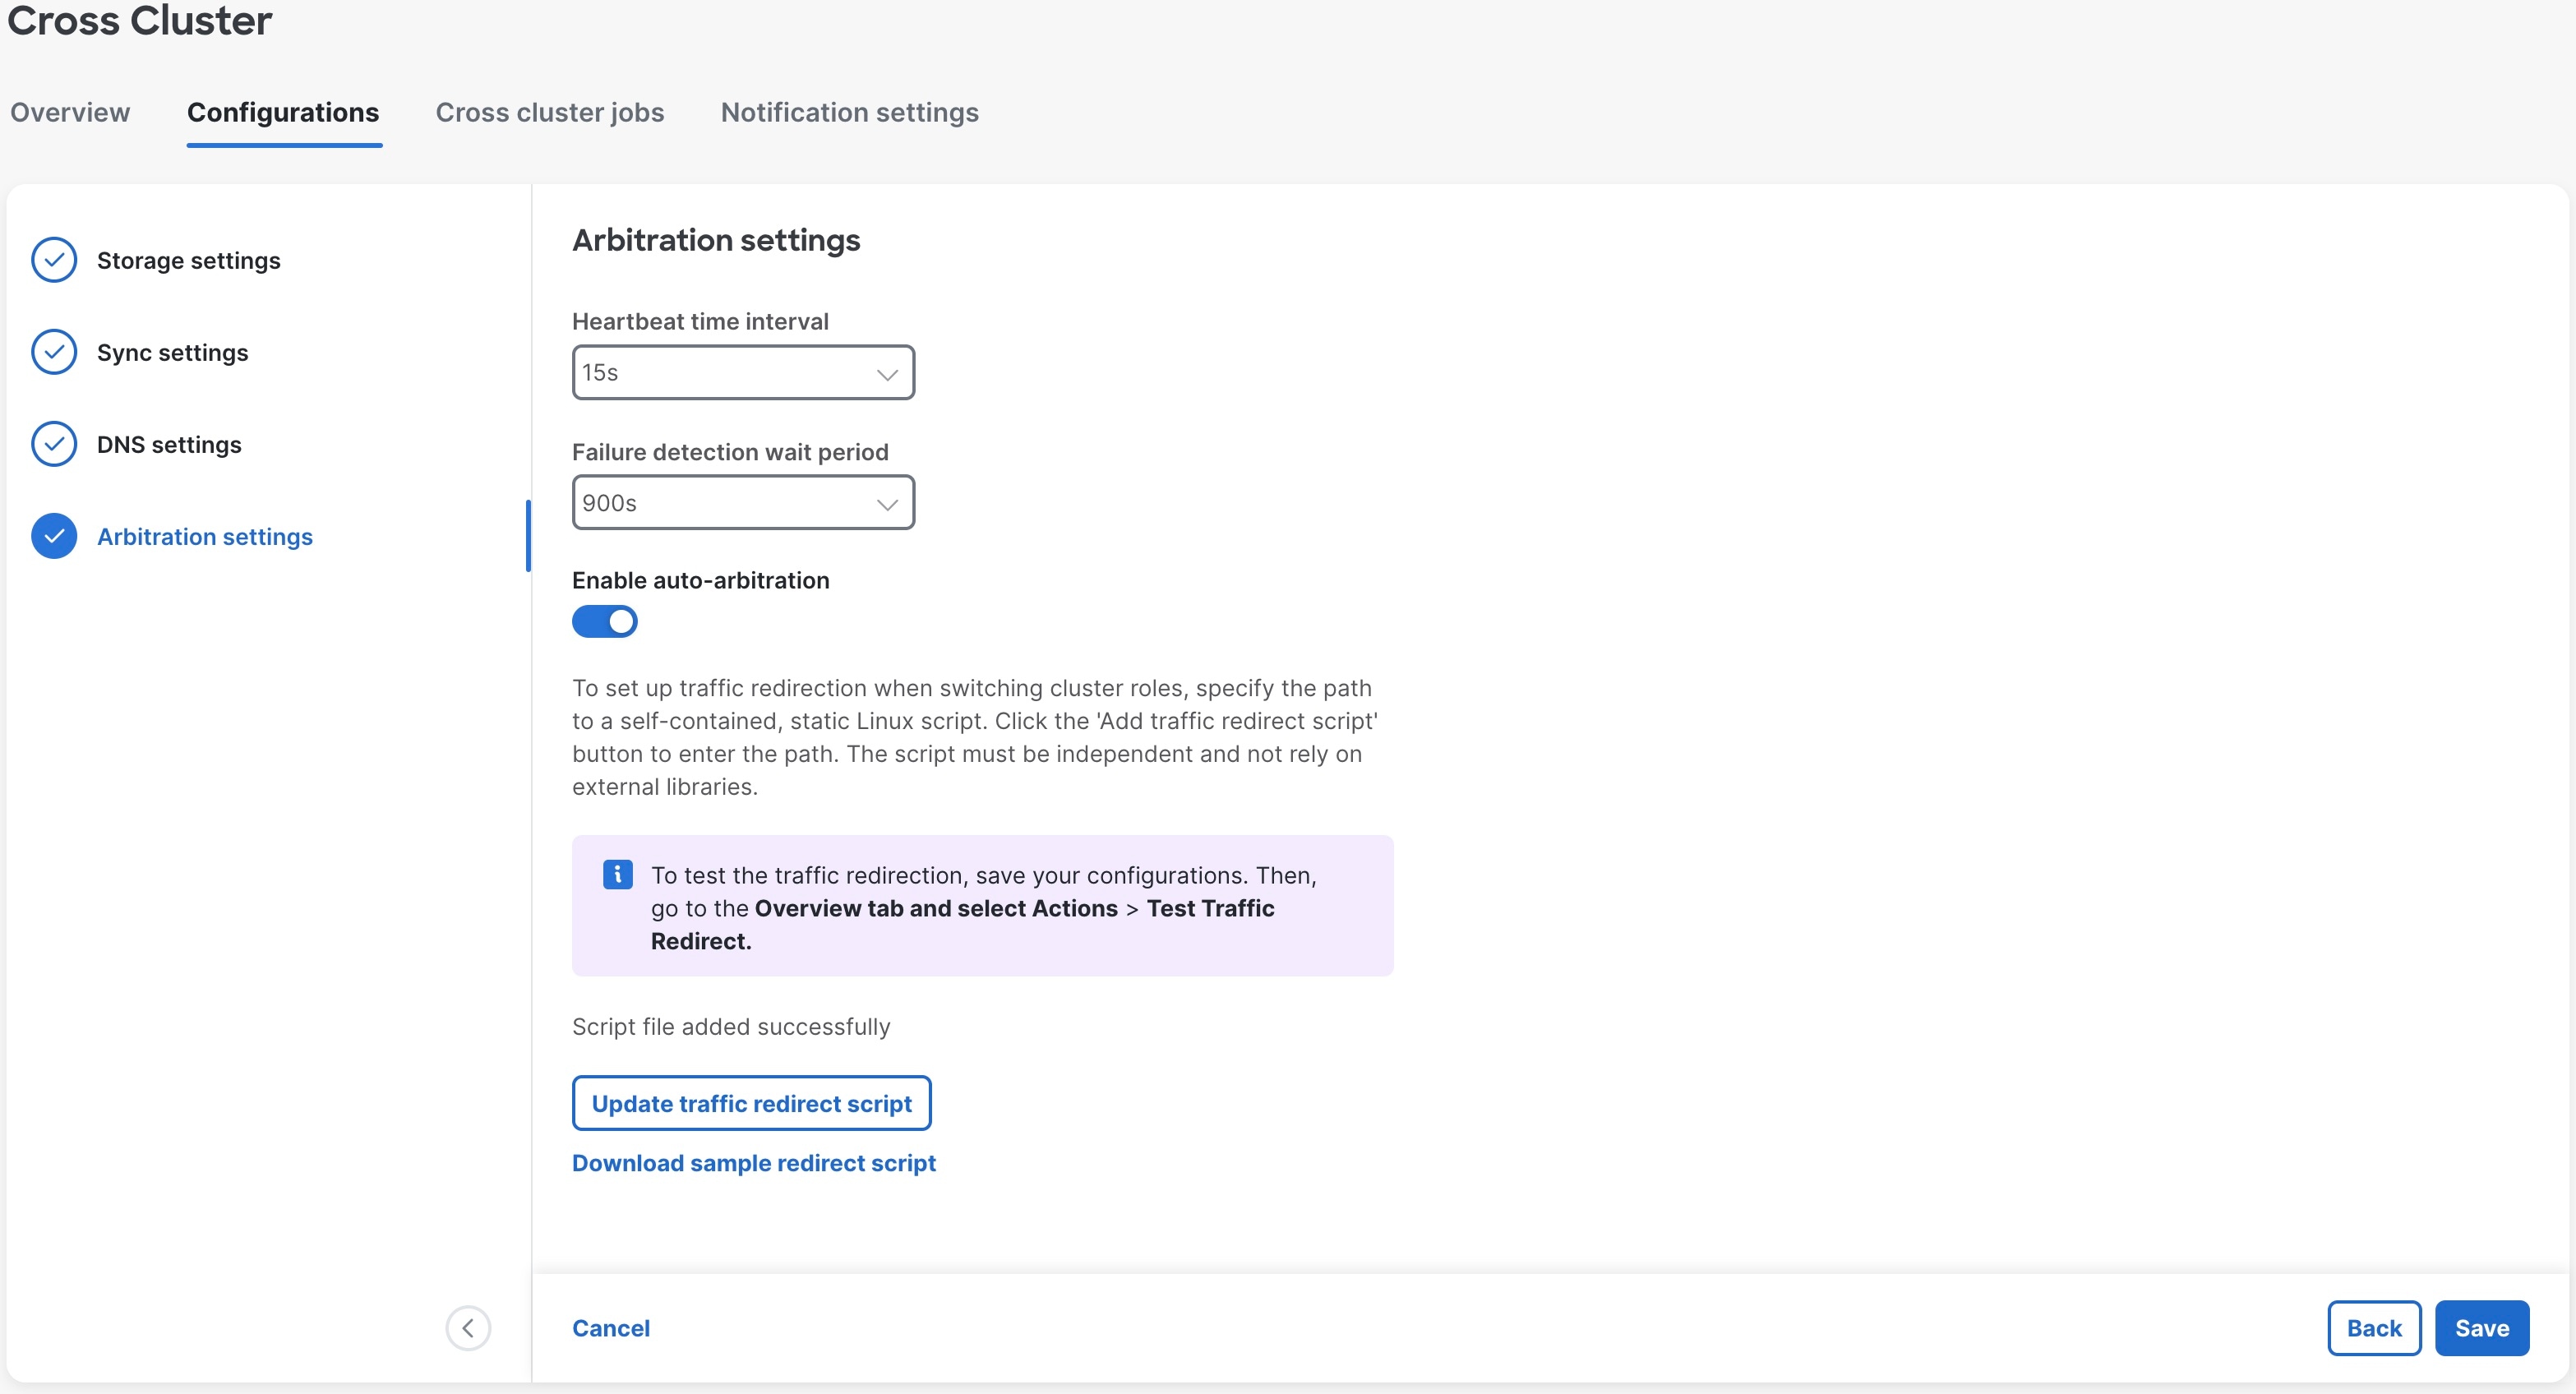2576x1394 pixels.
Task: Disable the auto-arbitration toggle
Action: pos(604,621)
